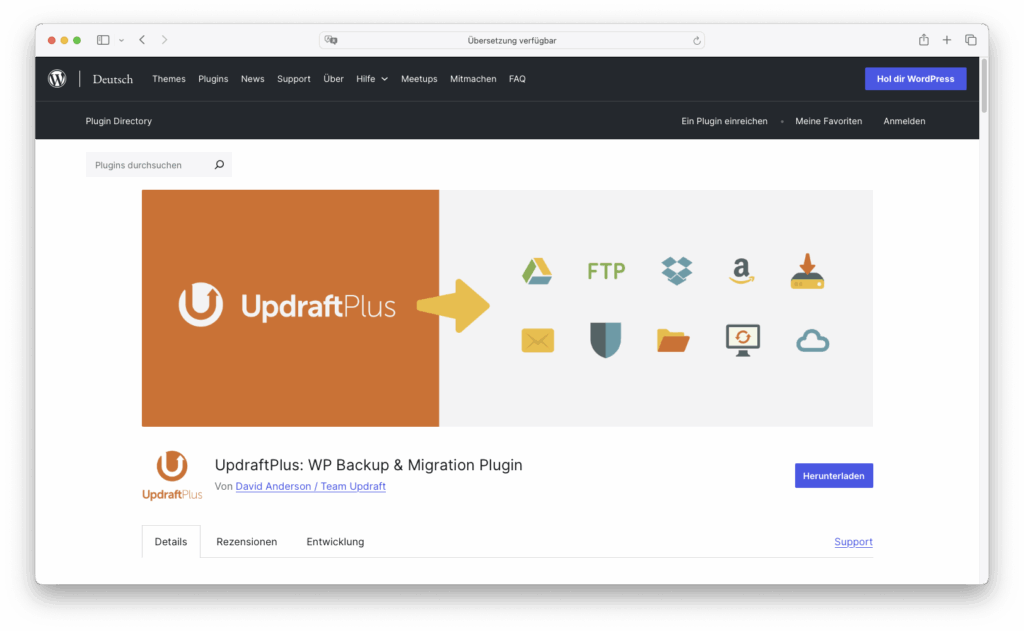Open the Meetups menu item

(419, 78)
